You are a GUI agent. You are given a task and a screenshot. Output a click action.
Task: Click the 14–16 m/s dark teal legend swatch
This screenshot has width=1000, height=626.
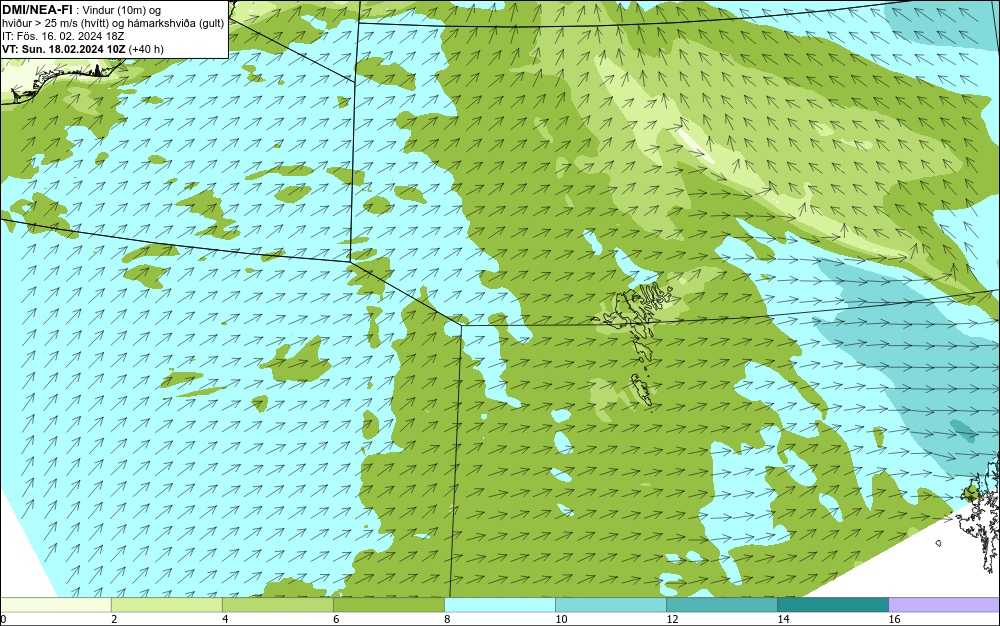[832, 605]
